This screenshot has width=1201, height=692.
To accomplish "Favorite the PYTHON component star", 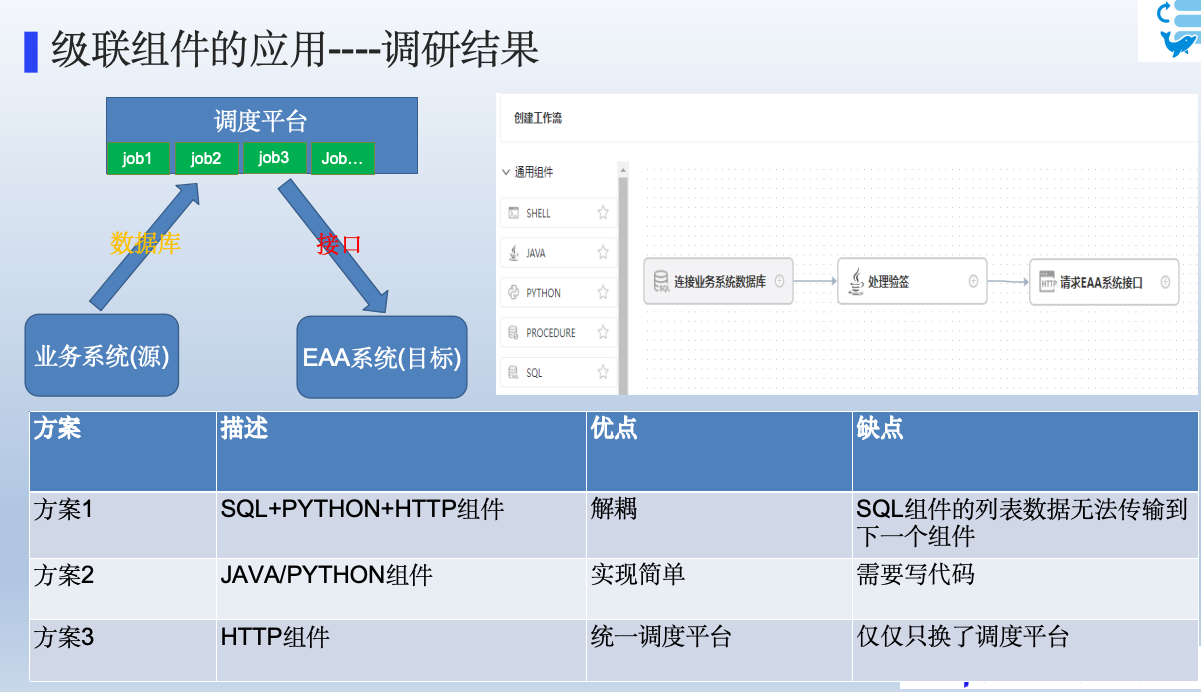I will pos(603,292).
